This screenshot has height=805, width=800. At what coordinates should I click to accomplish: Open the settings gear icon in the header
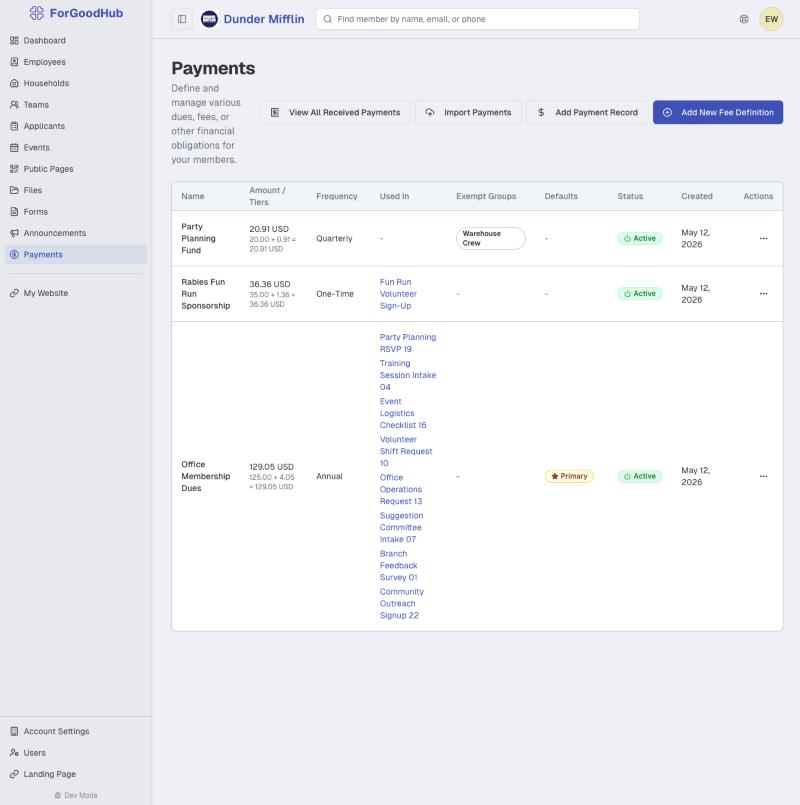(x=744, y=19)
